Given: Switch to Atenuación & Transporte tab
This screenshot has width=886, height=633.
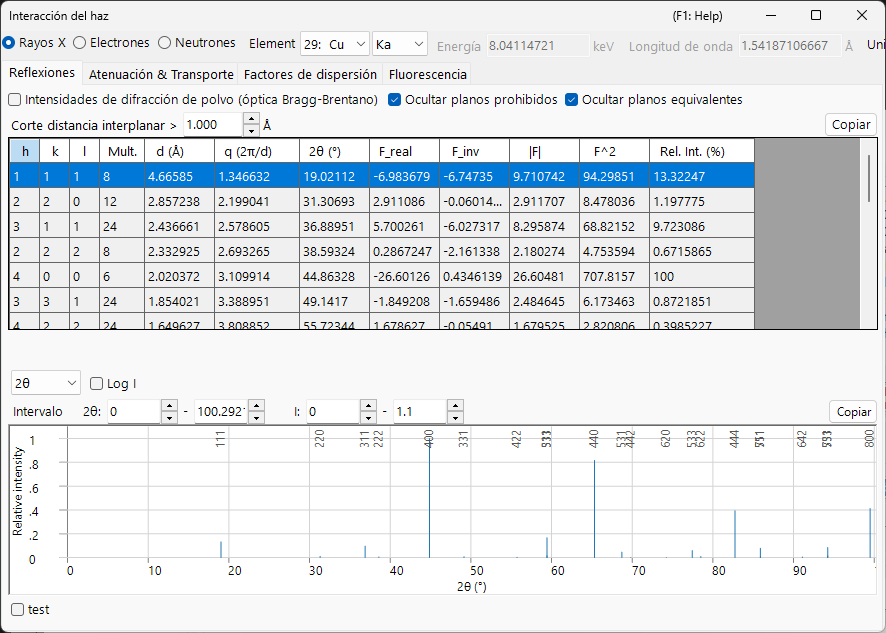Looking at the screenshot, I should [161, 74].
